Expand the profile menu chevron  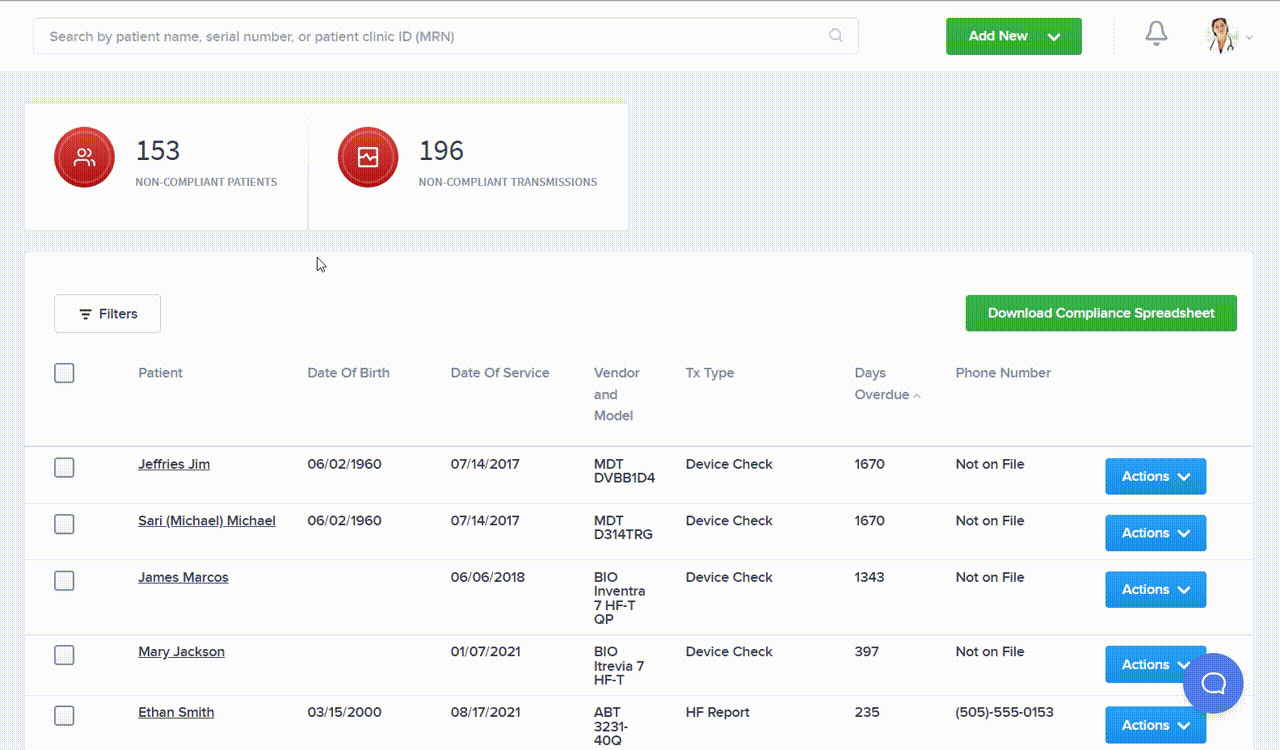pyautogui.click(x=1248, y=38)
